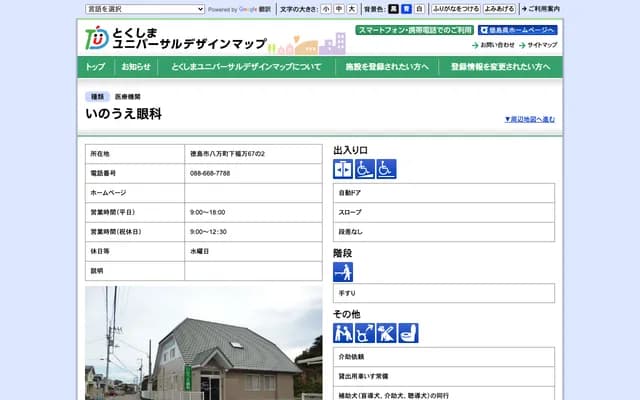Viewport: 640px width, 400px height.
Task: Click the no-step wheelchair icon under 出入り口
Action: point(386,169)
